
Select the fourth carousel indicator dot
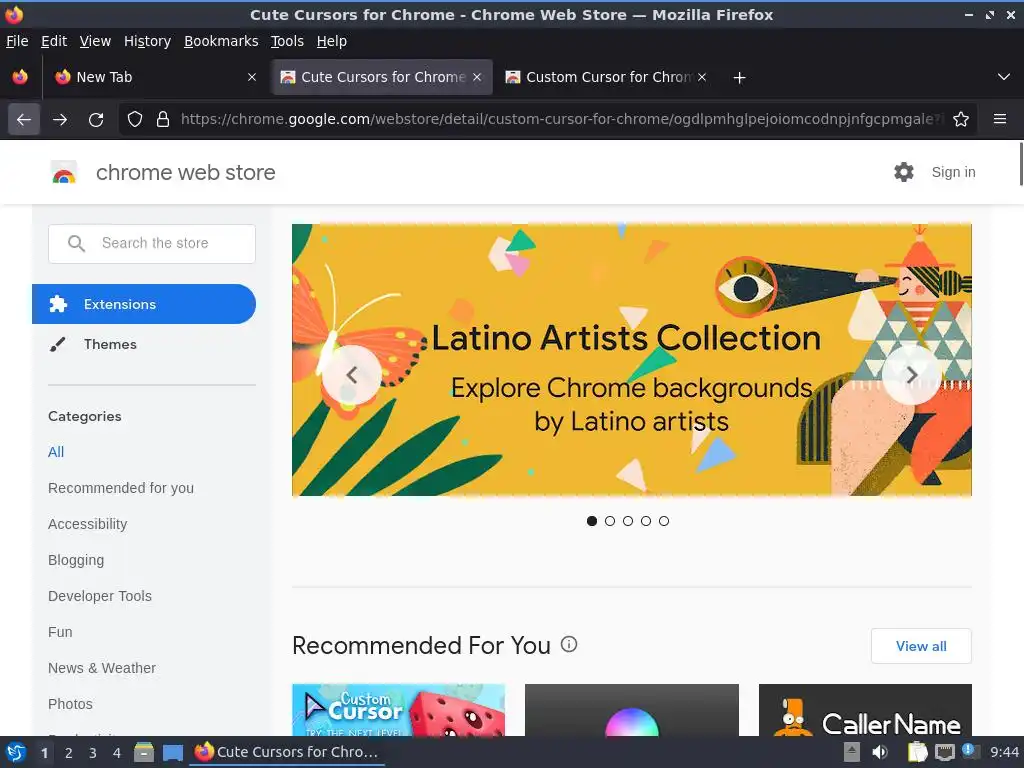[x=646, y=520]
